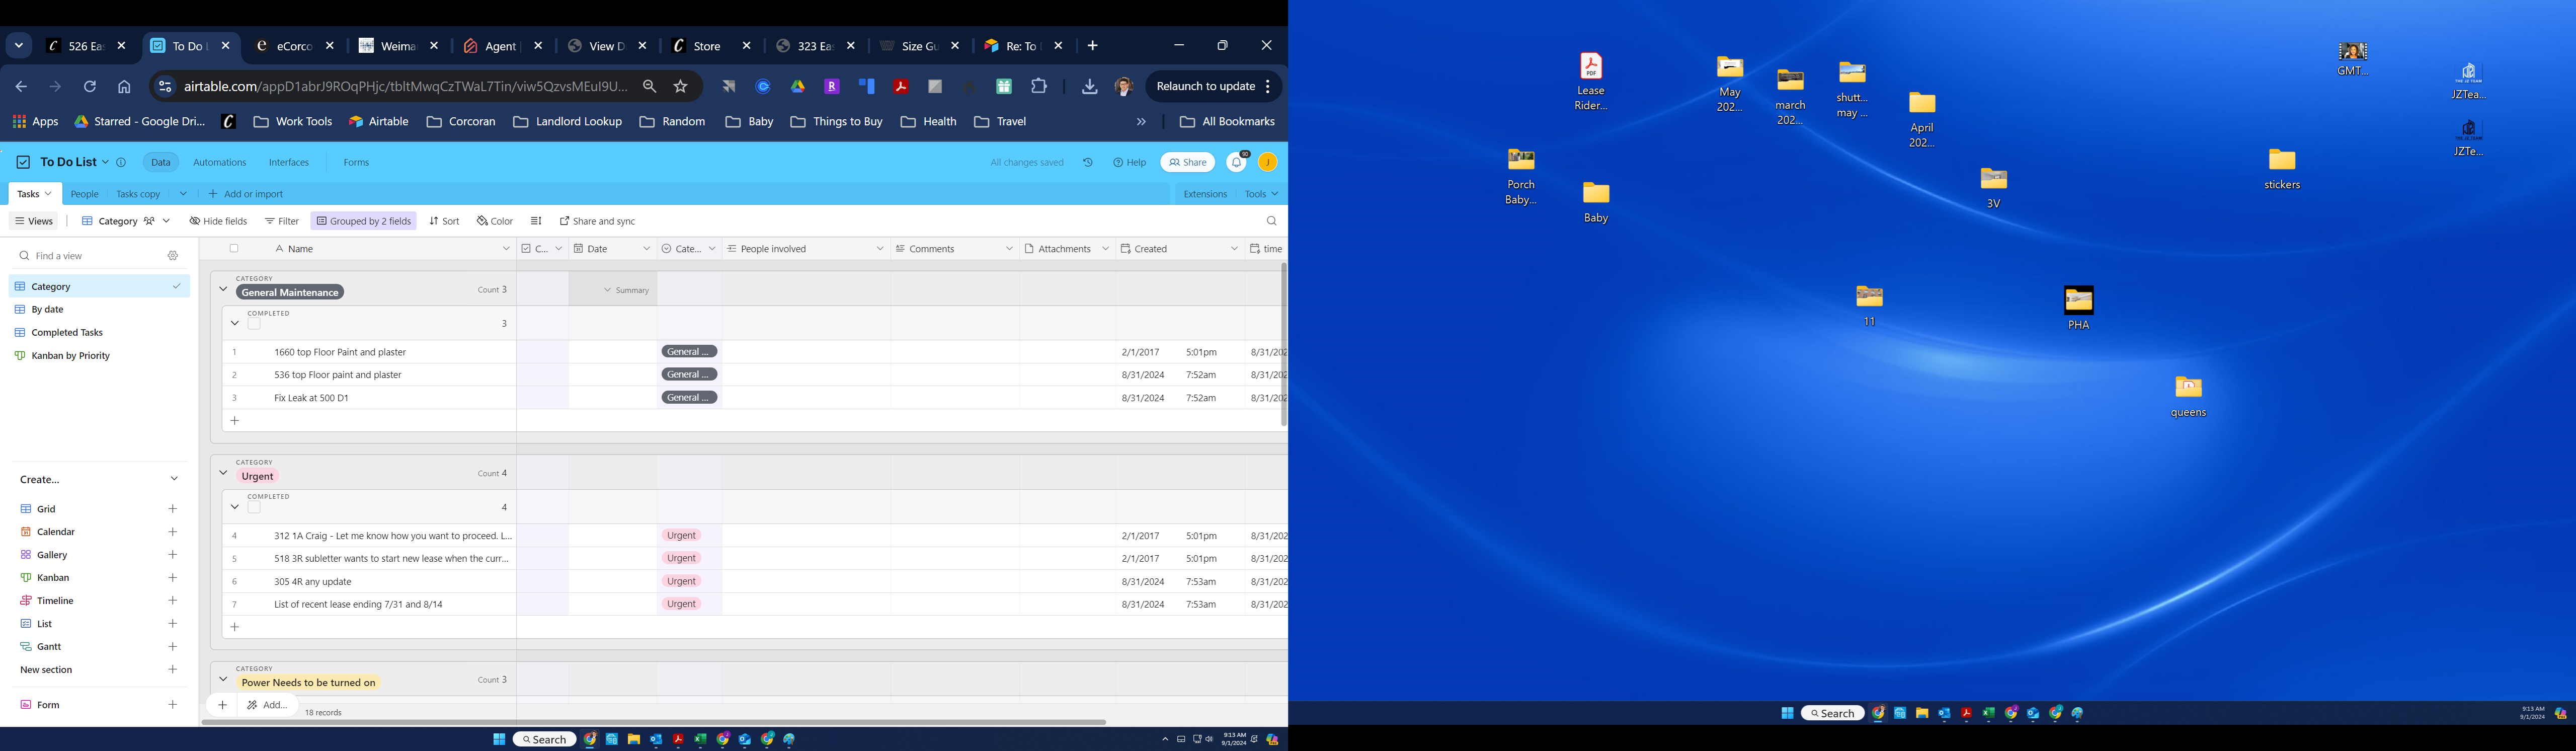Click Add or import

(x=246, y=194)
